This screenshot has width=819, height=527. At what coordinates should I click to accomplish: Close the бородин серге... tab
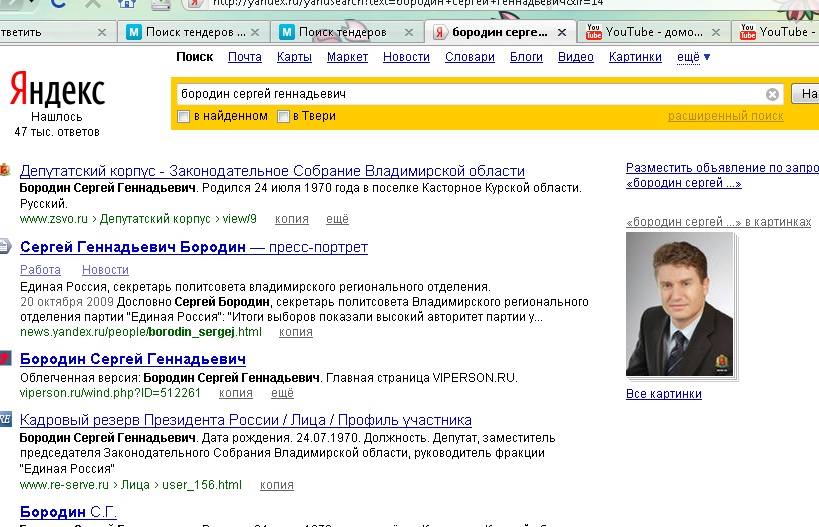tap(562, 32)
